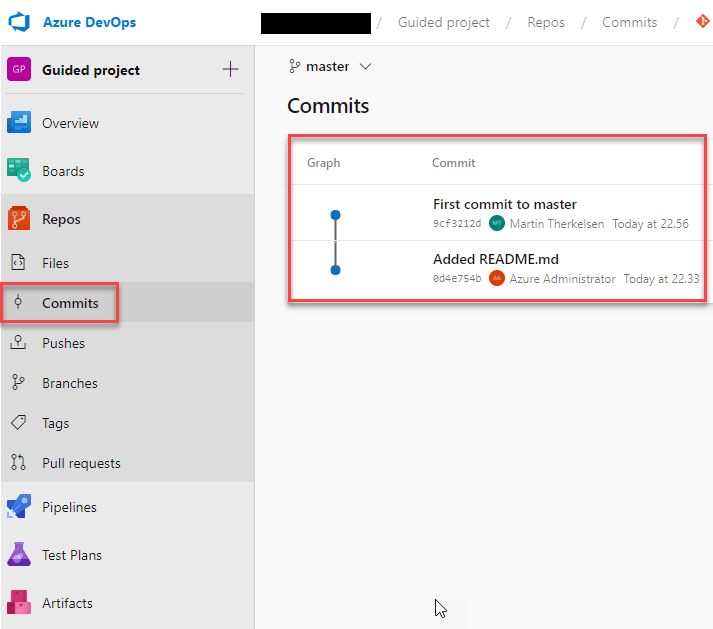Viewport: 713px width, 629px height.
Task: Click the branch icon next to master
Action: coord(294,66)
